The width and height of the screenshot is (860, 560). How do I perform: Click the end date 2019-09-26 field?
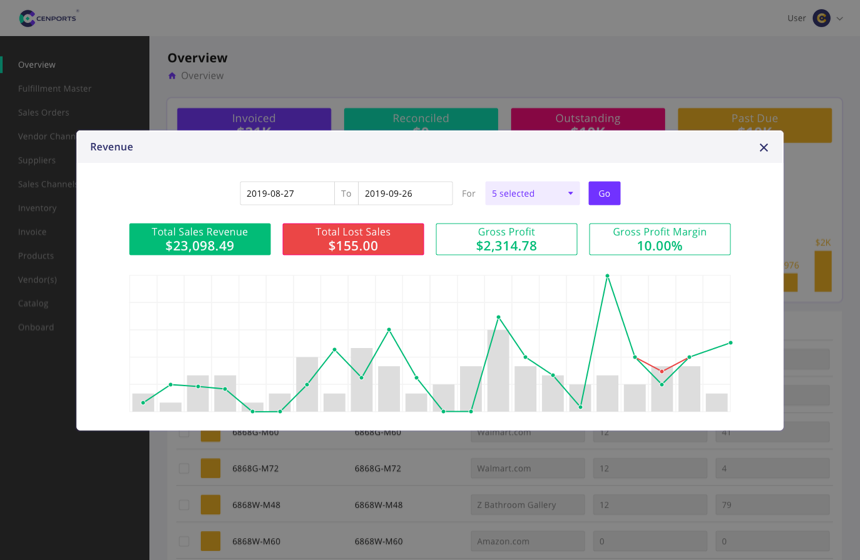point(405,193)
